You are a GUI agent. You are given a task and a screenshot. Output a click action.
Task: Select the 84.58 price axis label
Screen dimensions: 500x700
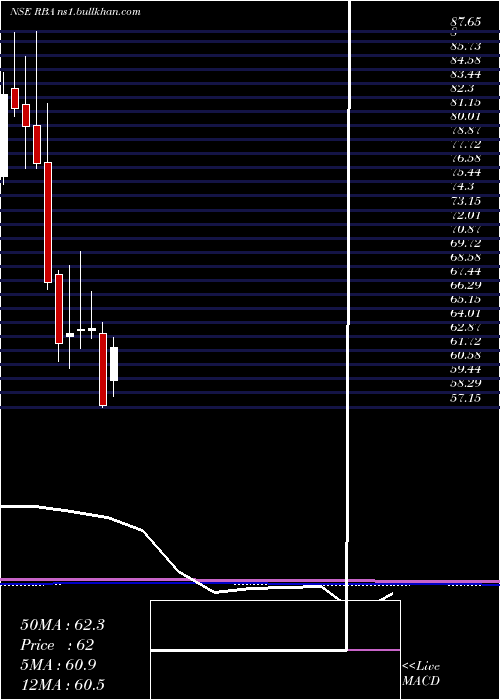[466, 60]
